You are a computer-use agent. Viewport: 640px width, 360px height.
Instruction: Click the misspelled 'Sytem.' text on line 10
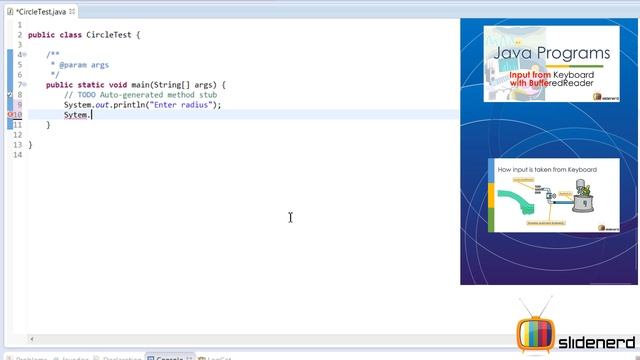pos(77,115)
